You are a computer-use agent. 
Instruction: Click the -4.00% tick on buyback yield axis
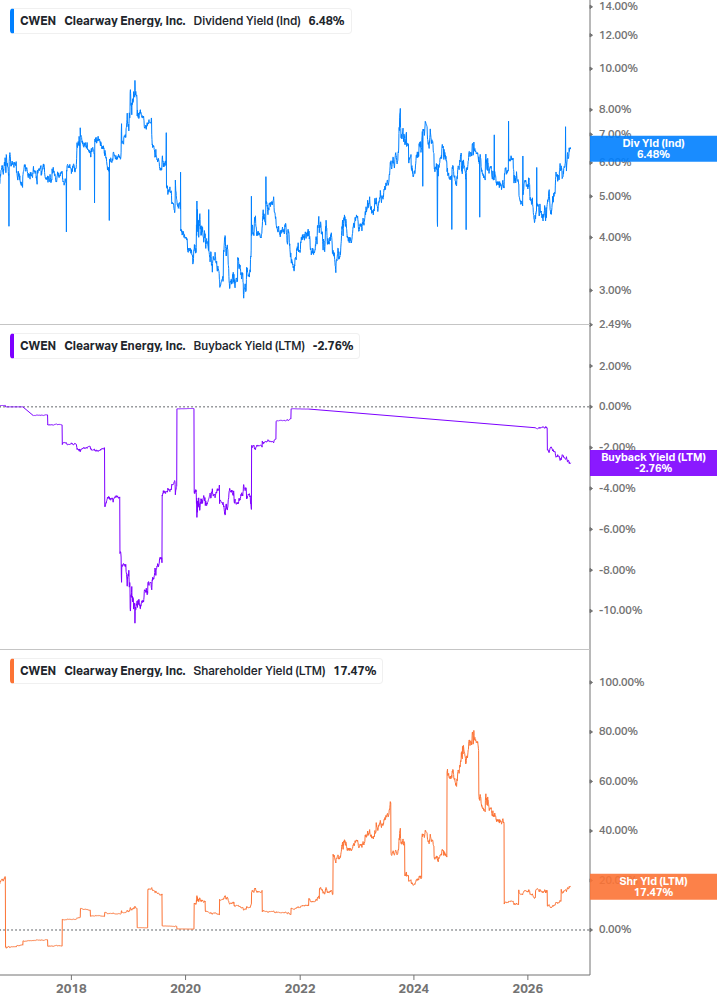click(x=617, y=488)
